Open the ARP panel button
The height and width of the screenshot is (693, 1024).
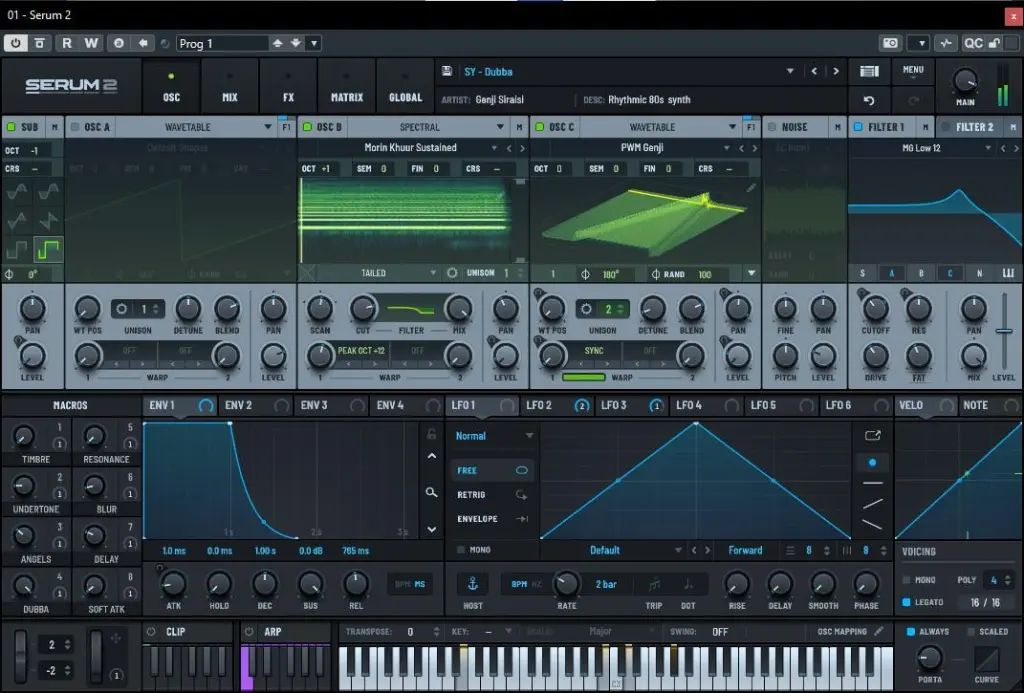click(272, 632)
